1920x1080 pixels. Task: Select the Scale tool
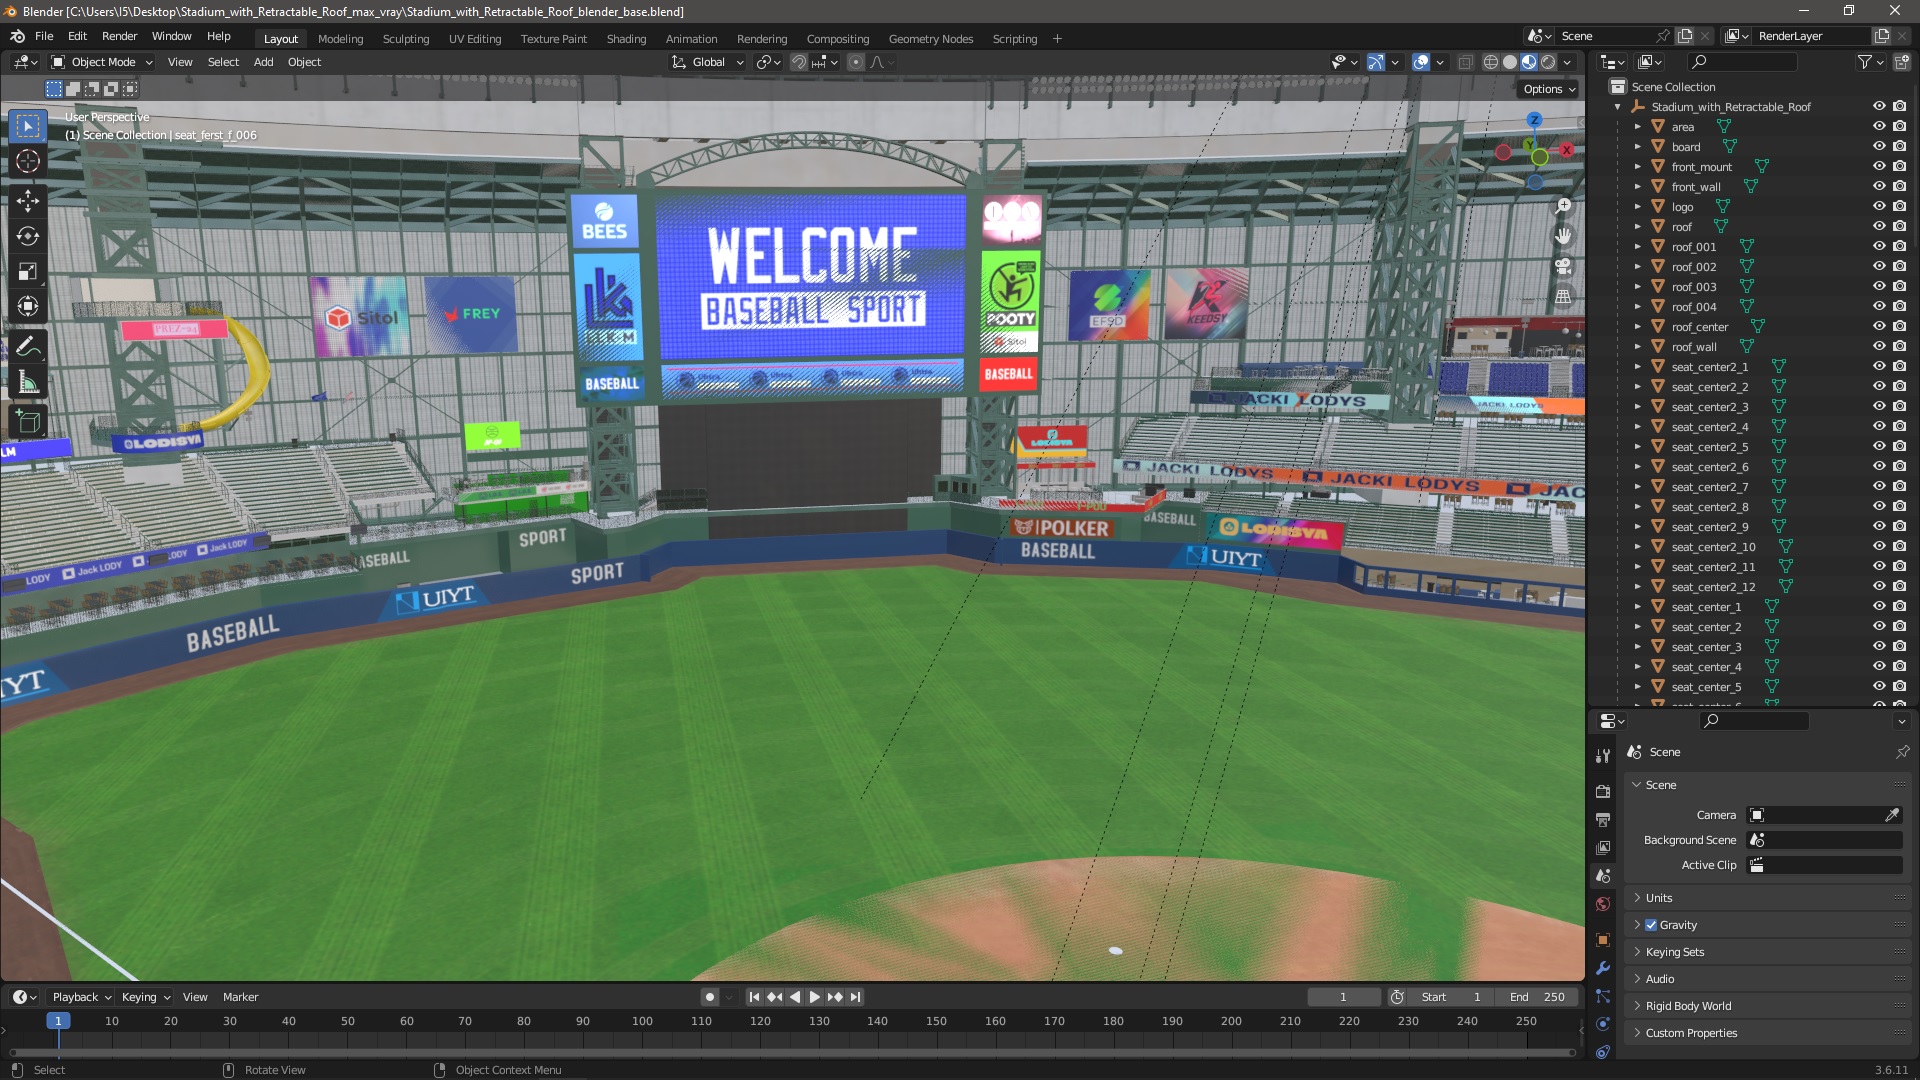[28, 271]
